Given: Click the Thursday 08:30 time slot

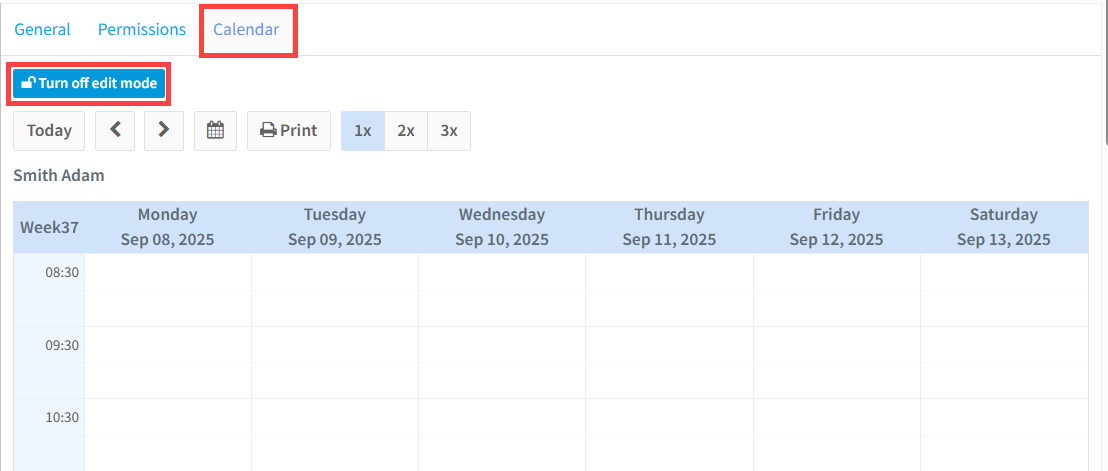Looking at the screenshot, I should pyautogui.click(x=669, y=272).
